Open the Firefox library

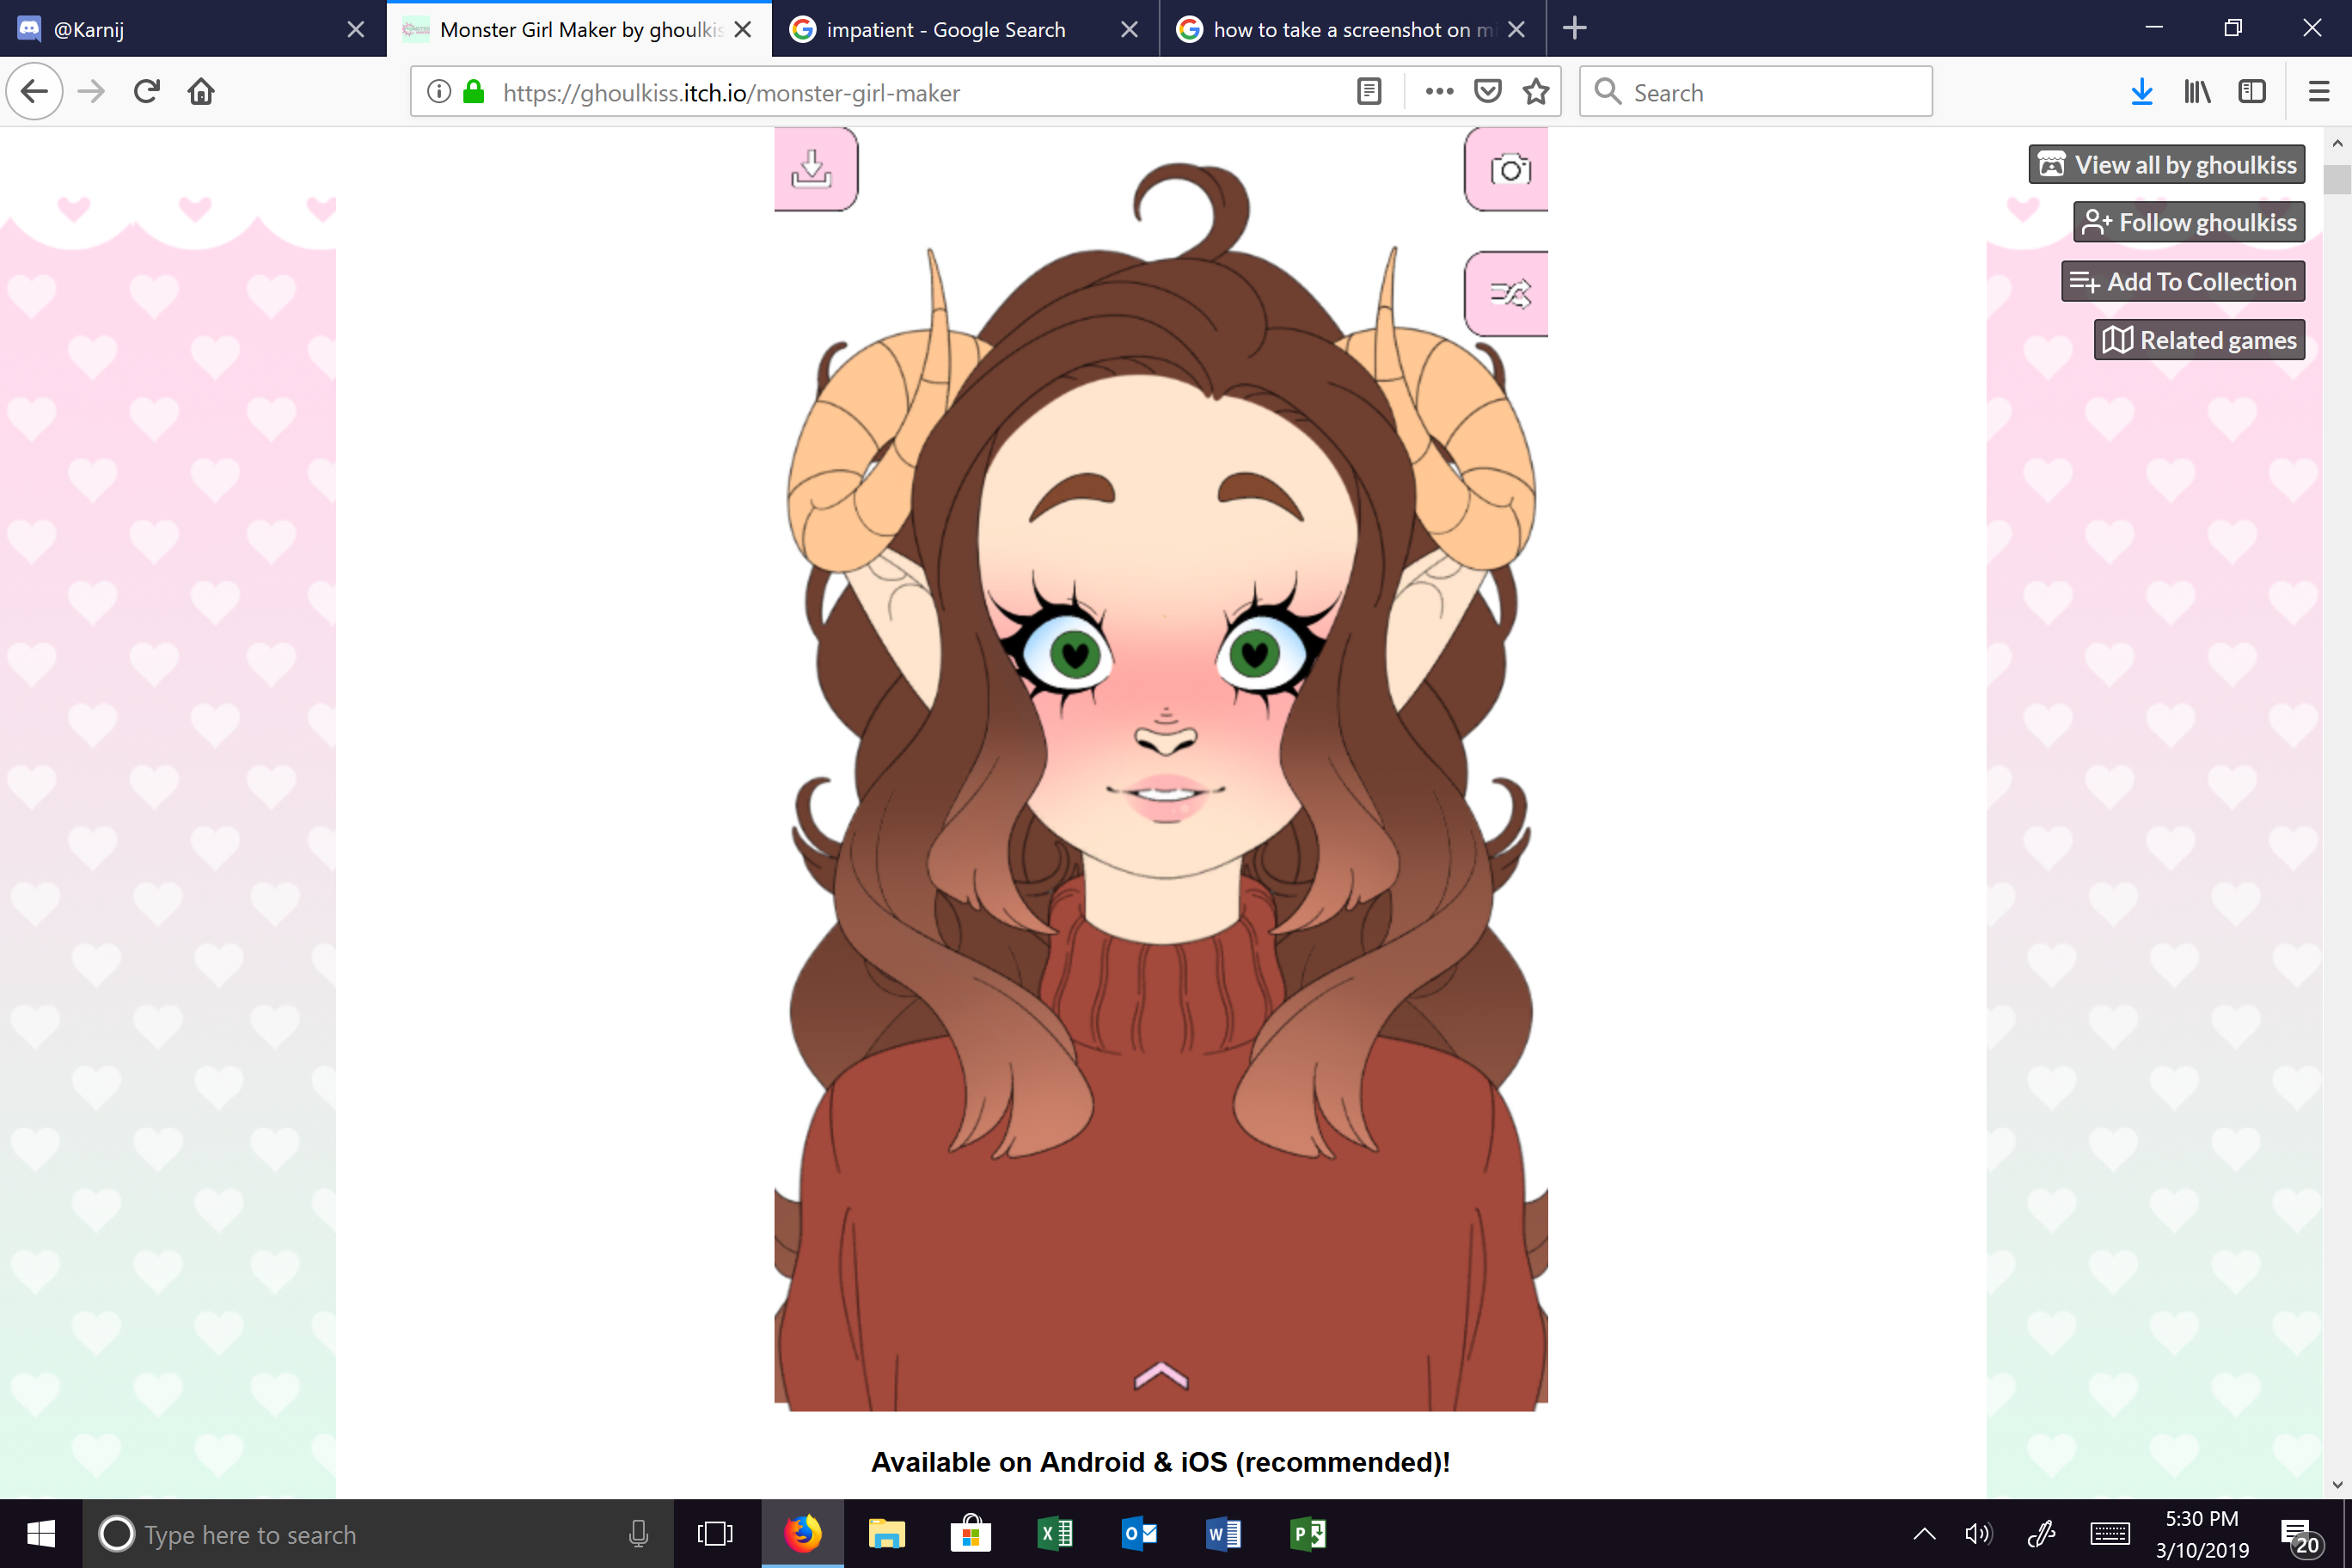click(2197, 91)
